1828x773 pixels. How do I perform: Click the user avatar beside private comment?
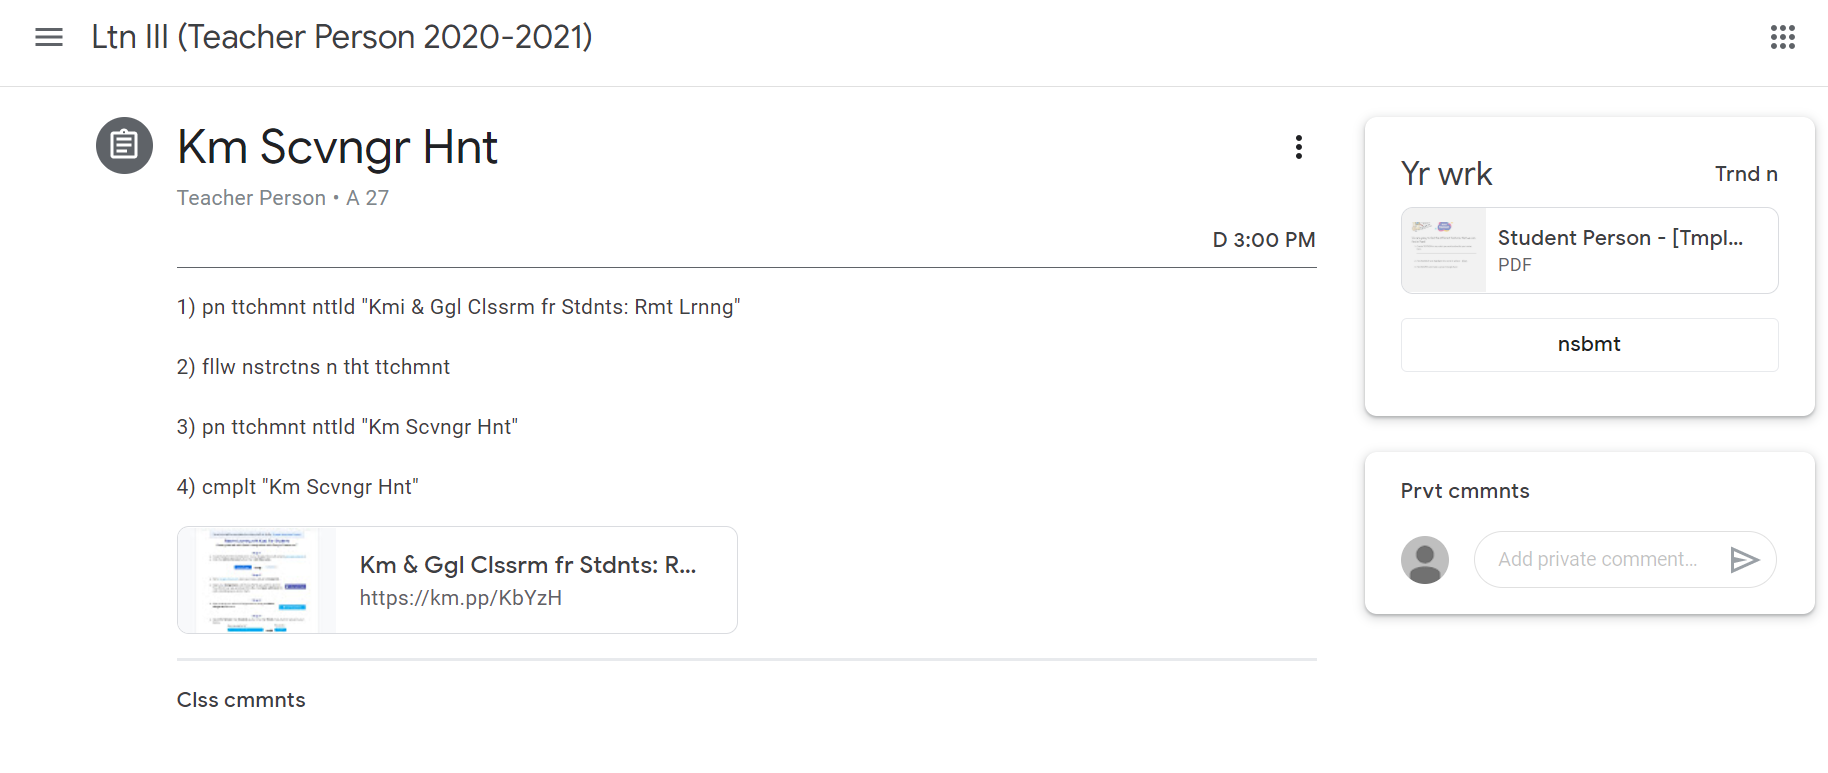[1424, 559]
